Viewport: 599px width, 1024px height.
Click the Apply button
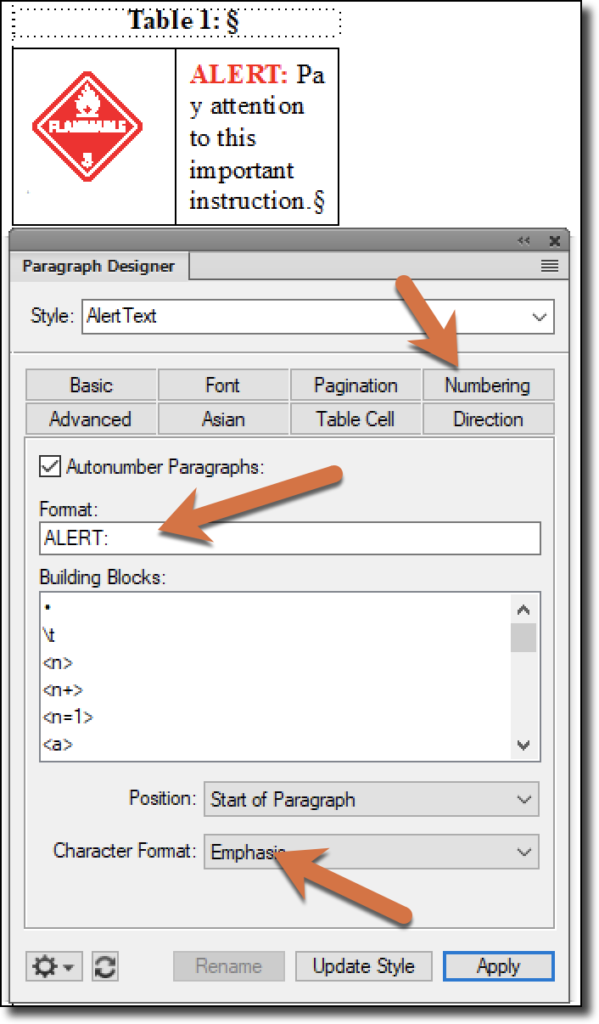498,966
